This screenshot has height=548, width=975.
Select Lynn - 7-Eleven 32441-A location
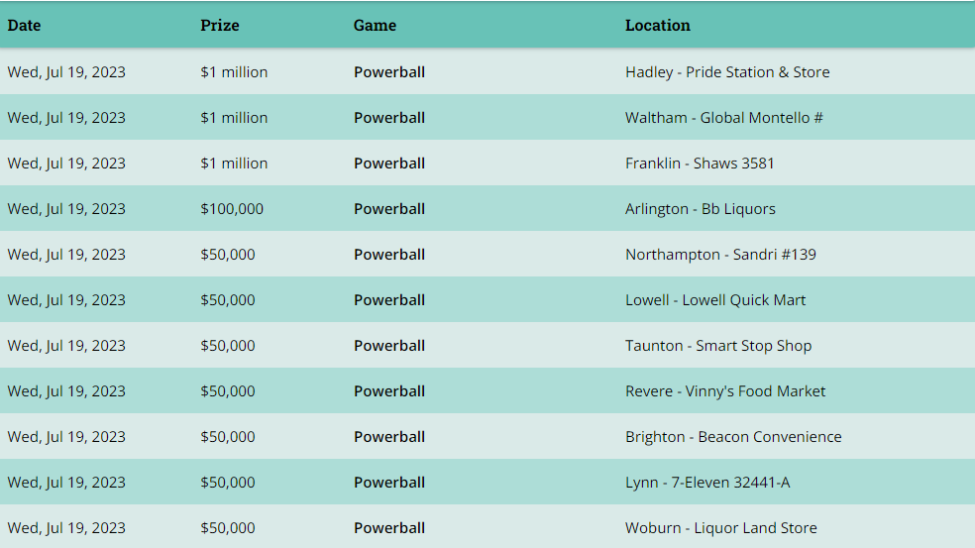(x=708, y=483)
